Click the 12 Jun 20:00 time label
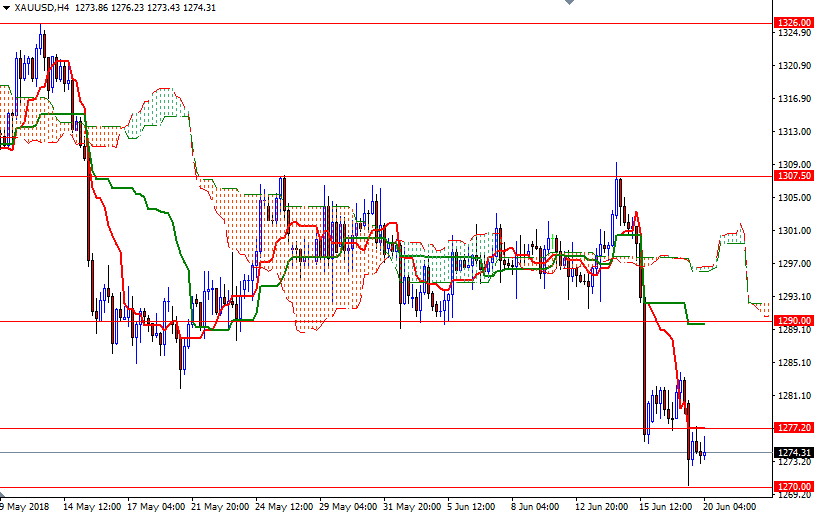The width and height of the screenshot is (814, 514). (602, 506)
